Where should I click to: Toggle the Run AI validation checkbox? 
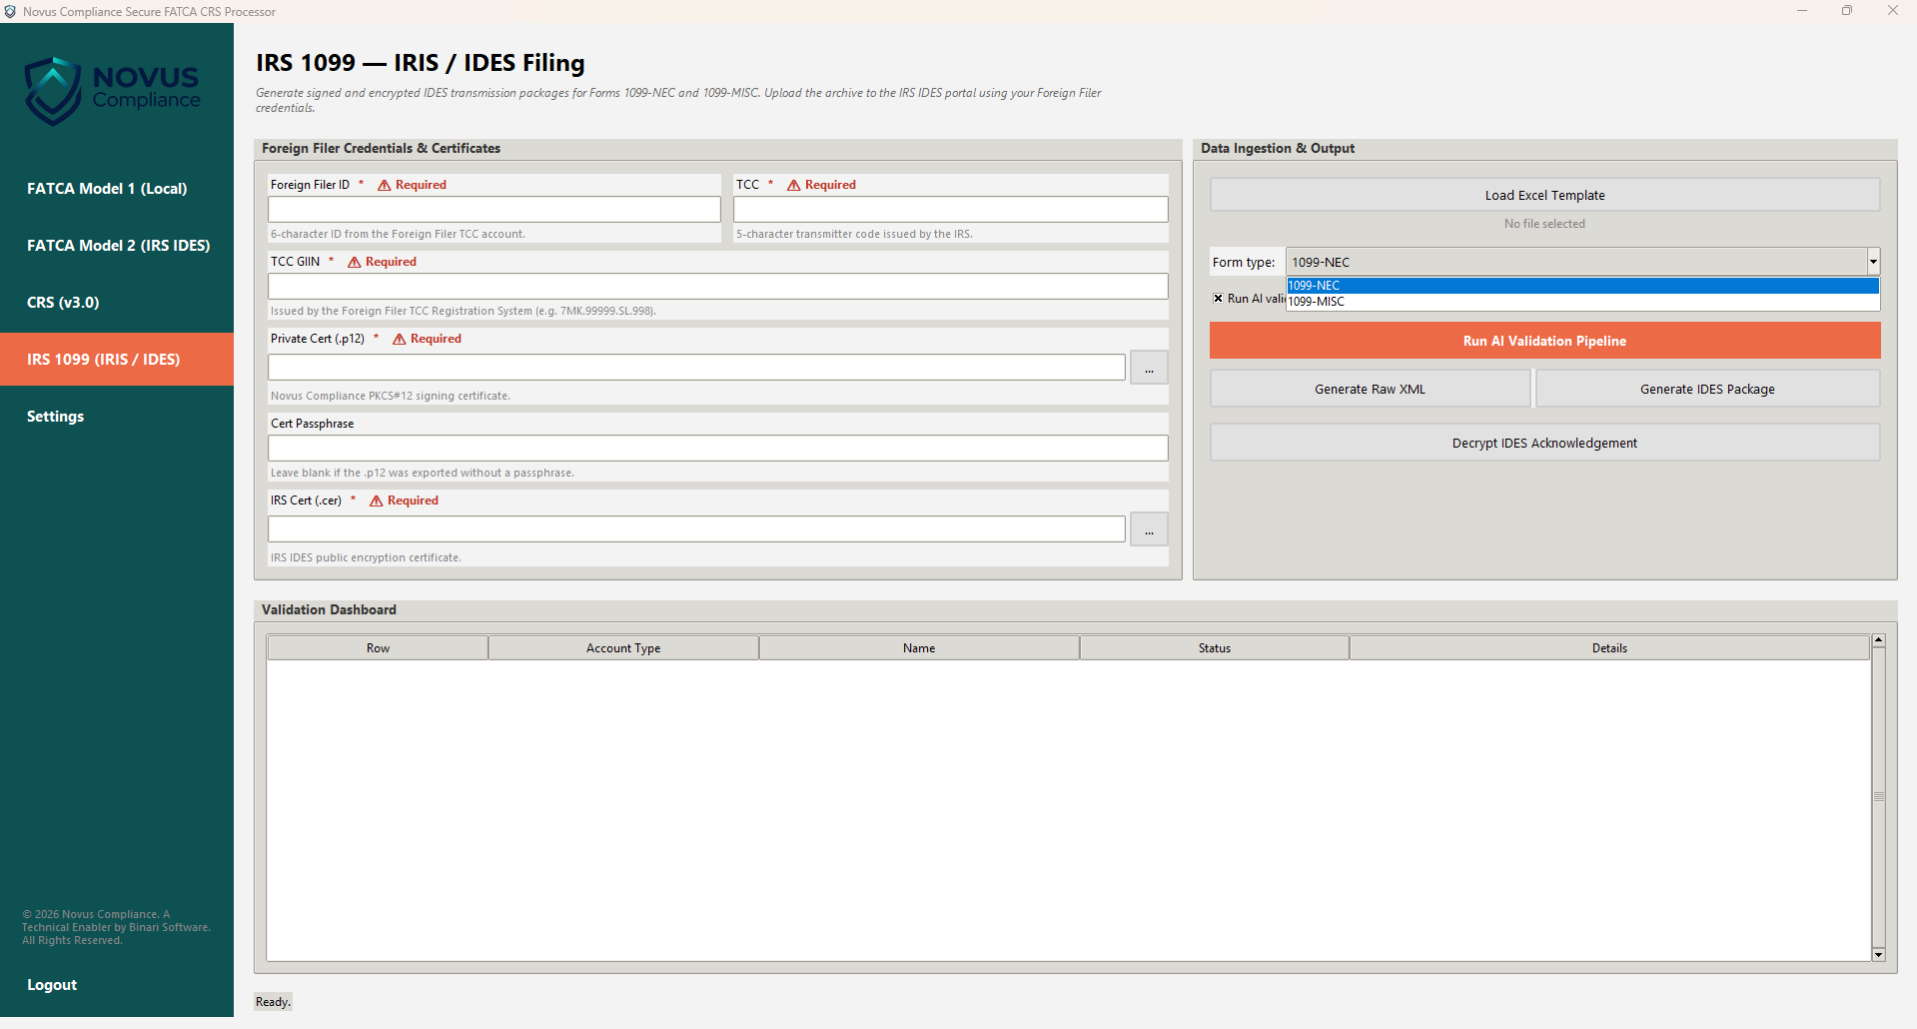1218,298
